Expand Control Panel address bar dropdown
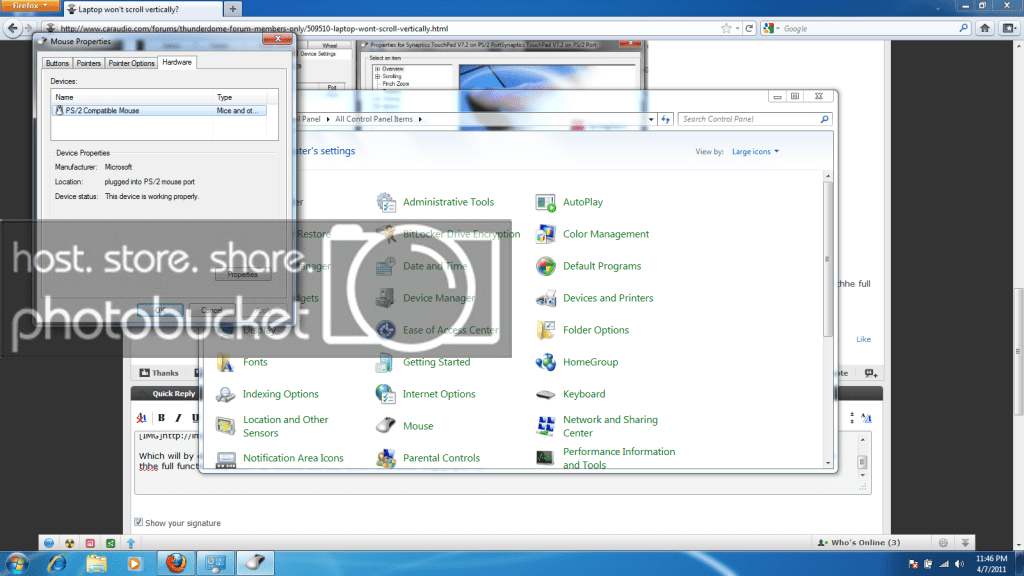Viewport: 1024px width, 576px height. pos(651,120)
